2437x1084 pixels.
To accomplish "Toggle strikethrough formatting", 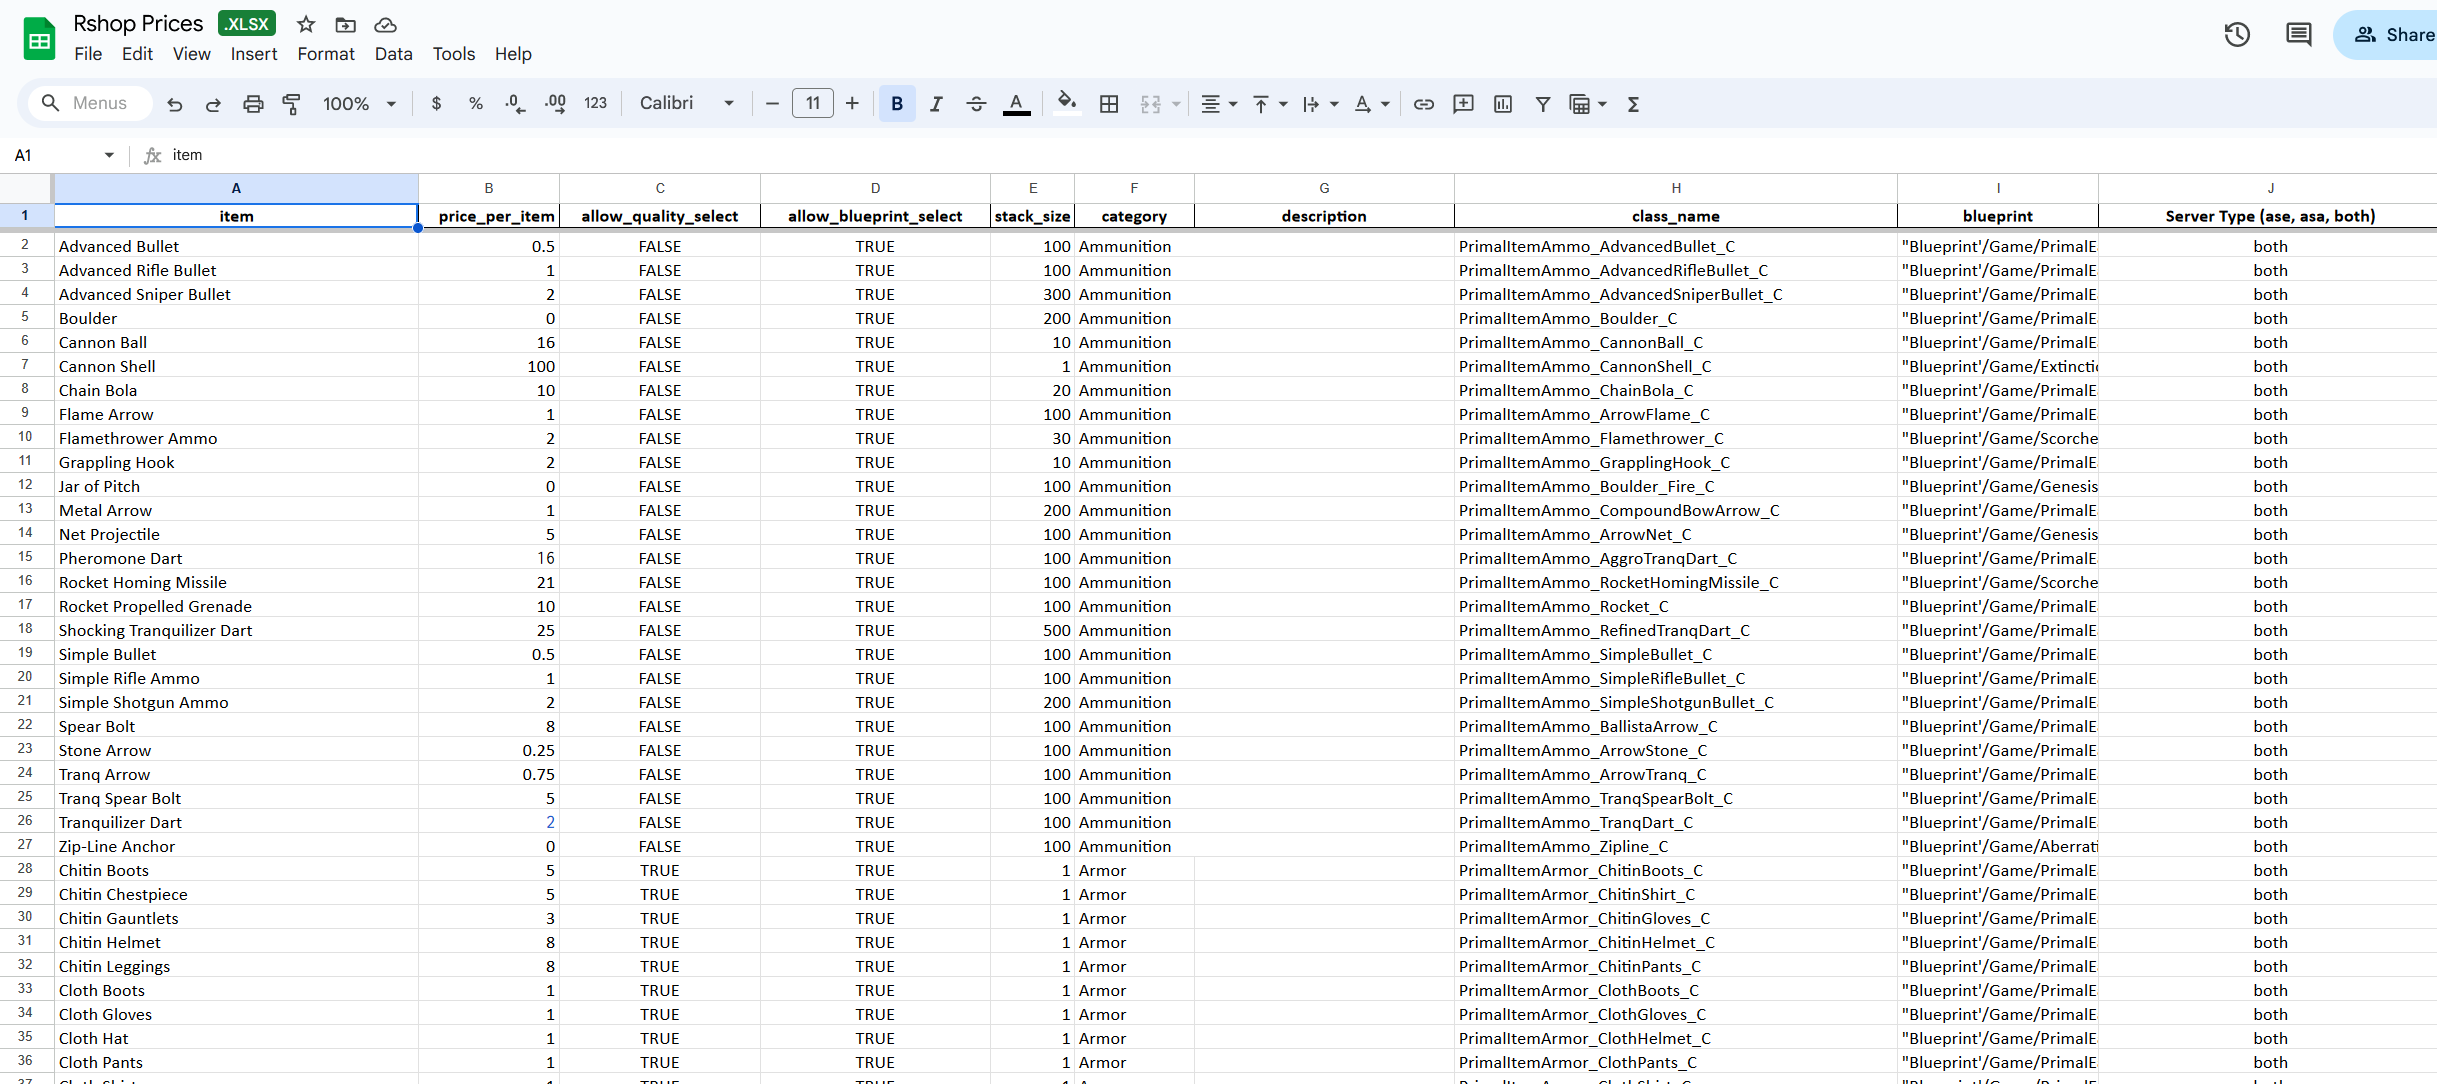I will click(x=976, y=104).
